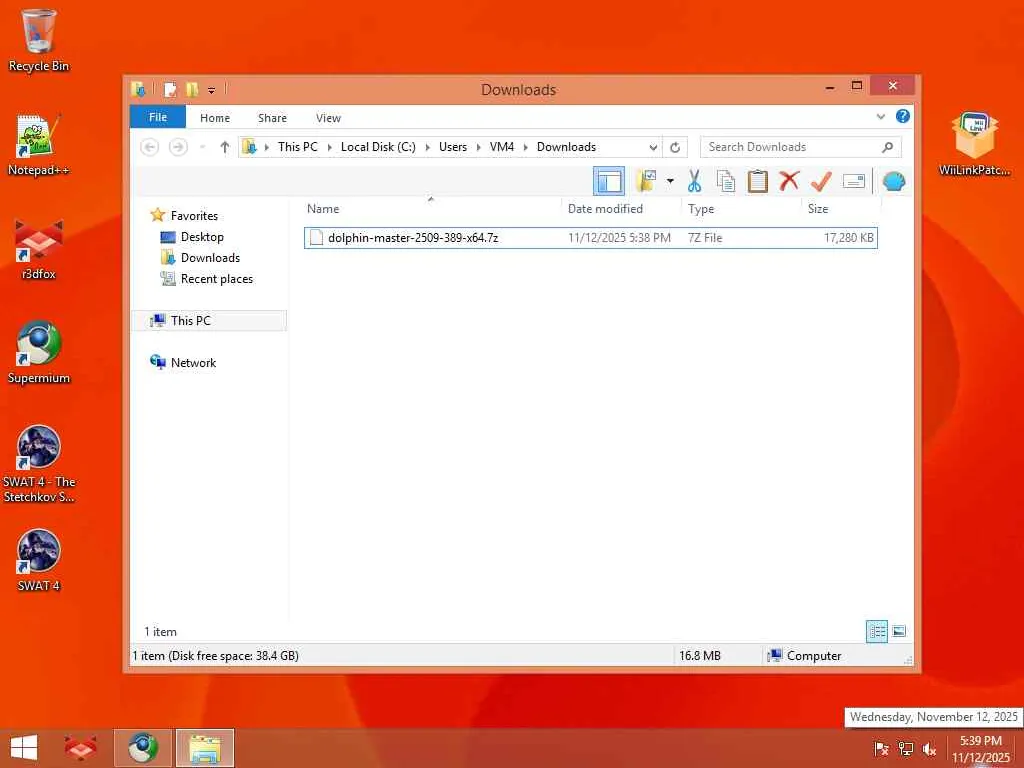Screen dimensions: 1024x768
Task: Switch to the View ribbon tab
Action: (328, 118)
